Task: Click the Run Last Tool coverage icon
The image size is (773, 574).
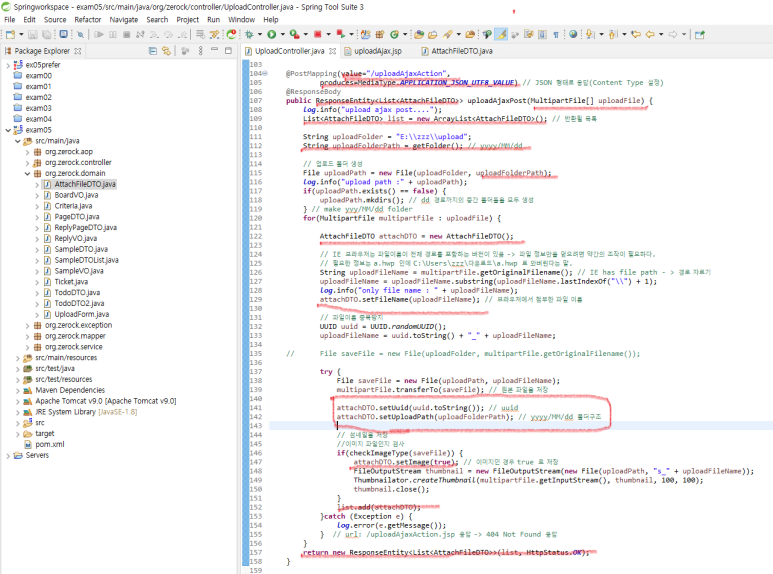Action: pos(294,35)
